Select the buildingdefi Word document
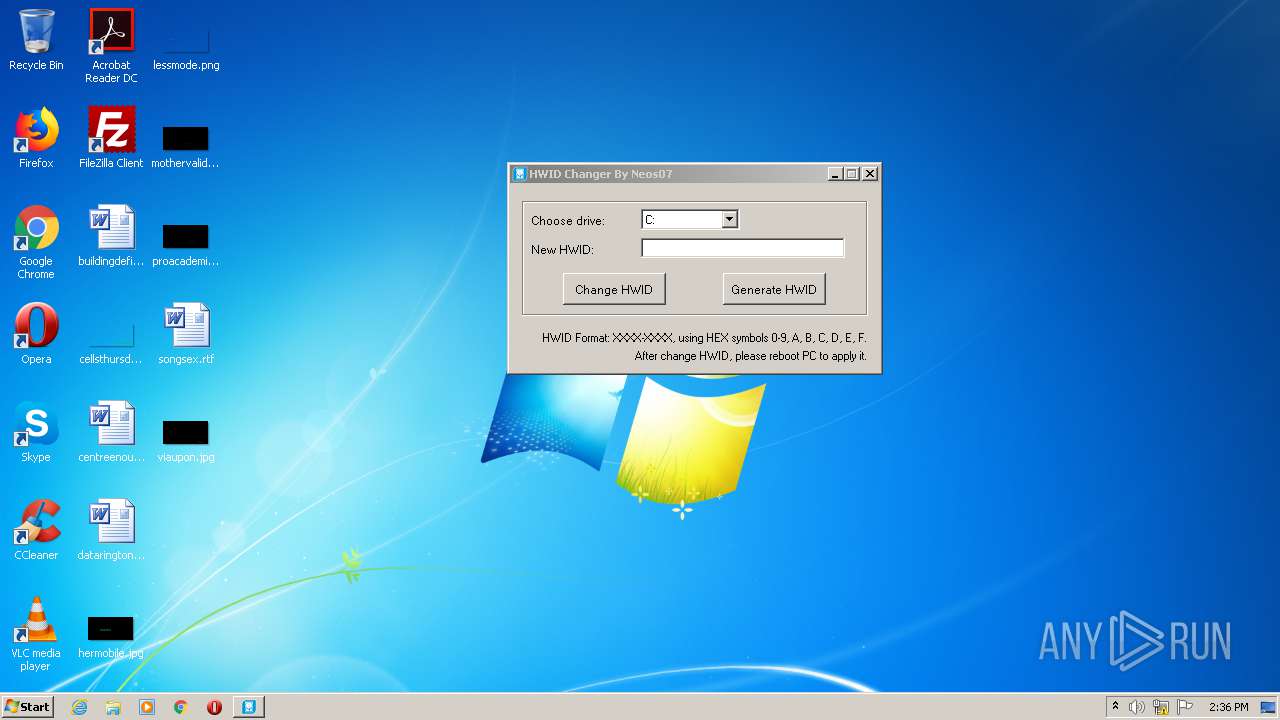The height and width of the screenshot is (720, 1280). 111,236
